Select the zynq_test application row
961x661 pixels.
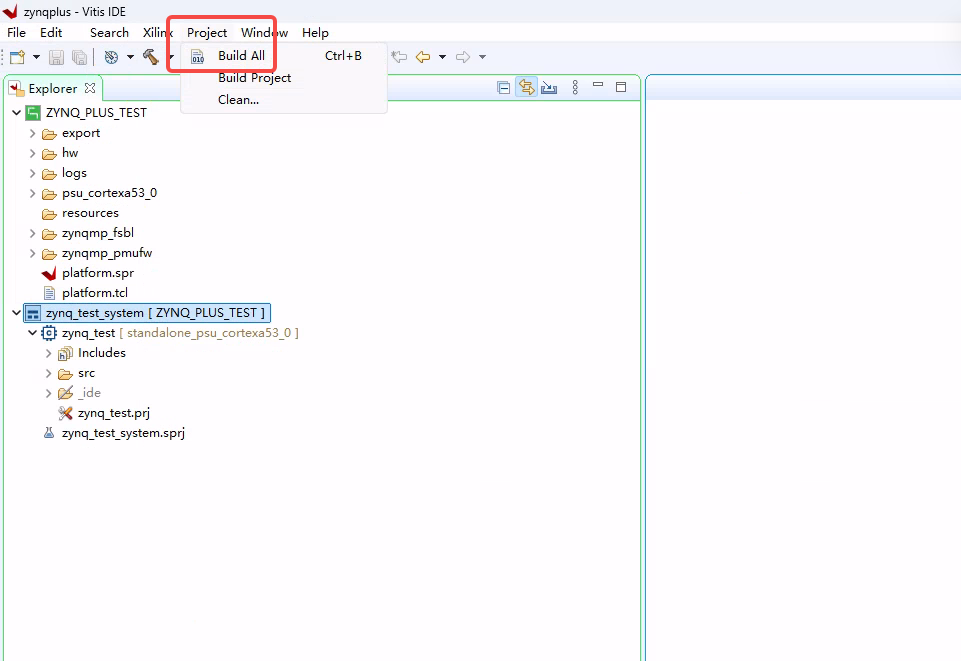[180, 333]
